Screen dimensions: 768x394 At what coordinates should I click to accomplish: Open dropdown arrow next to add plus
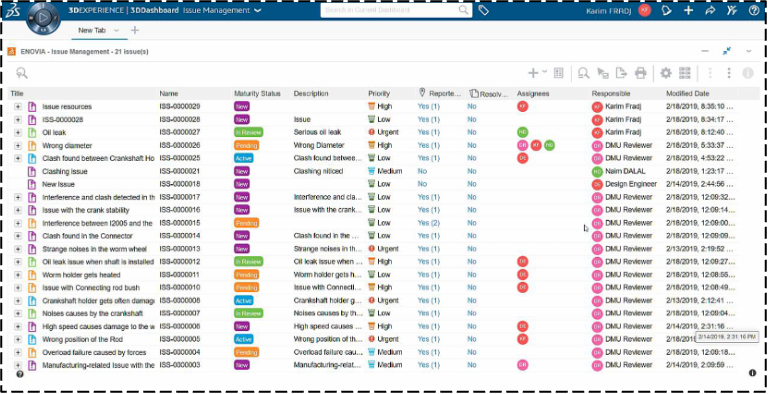point(545,72)
